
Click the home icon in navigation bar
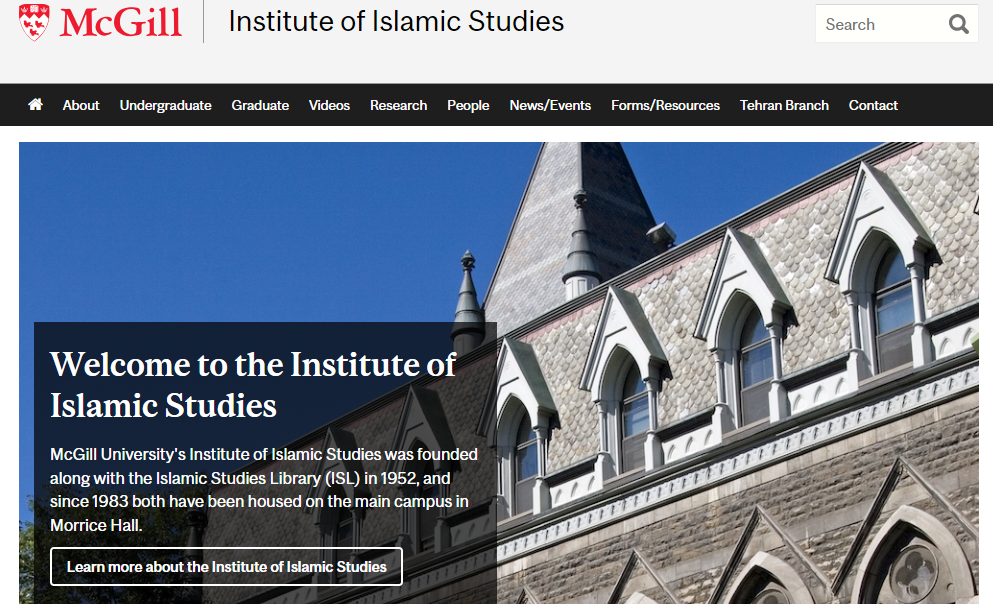[35, 104]
